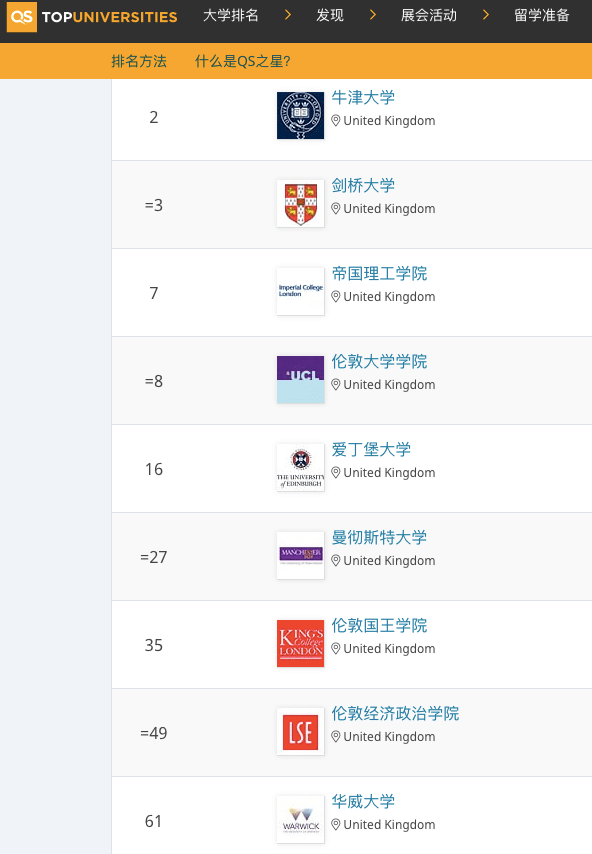
Task: Click rank =27 in Manchester row
Action: pyautogui.click(x=154, y=557)
